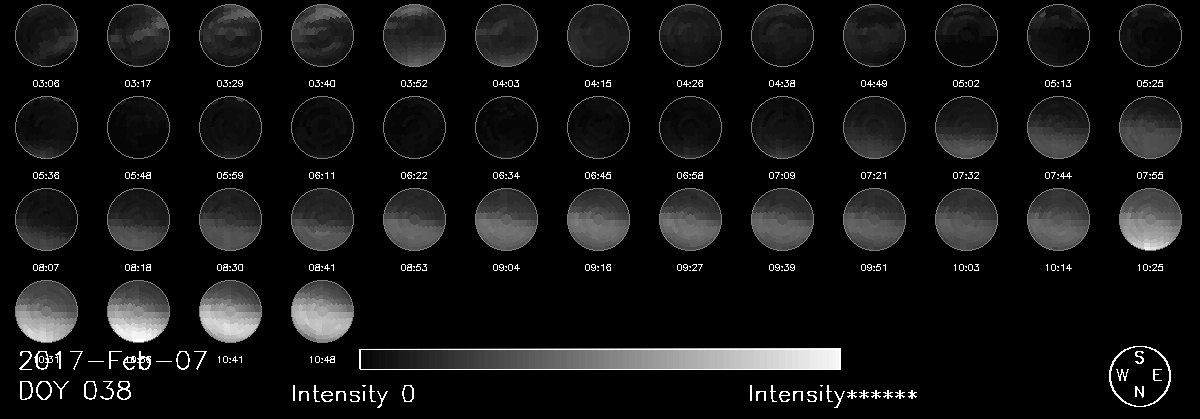
Task: Choose the 03:40 disk image
Action: click(322, 35)
